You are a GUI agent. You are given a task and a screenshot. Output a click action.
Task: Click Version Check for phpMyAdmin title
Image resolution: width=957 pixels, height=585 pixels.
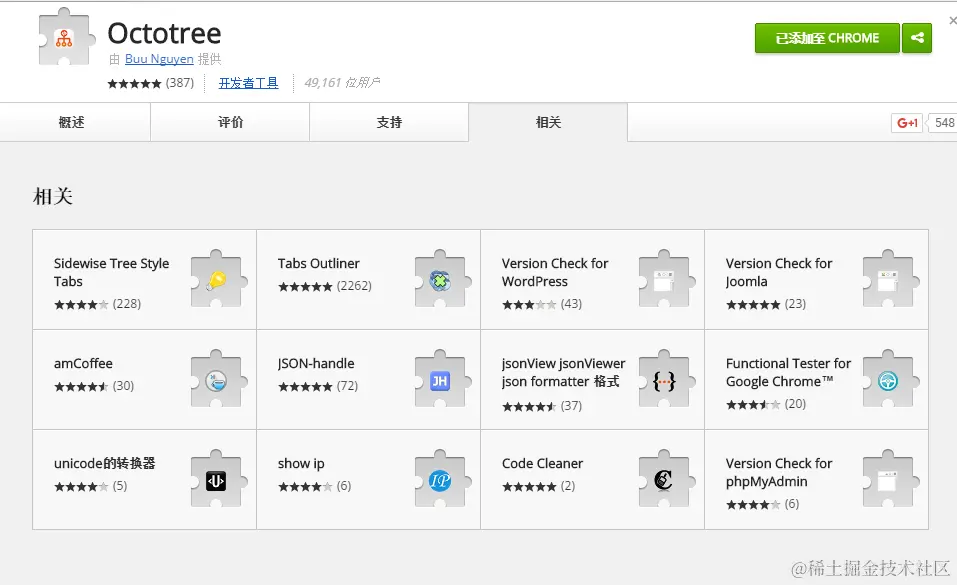(779, 473)
